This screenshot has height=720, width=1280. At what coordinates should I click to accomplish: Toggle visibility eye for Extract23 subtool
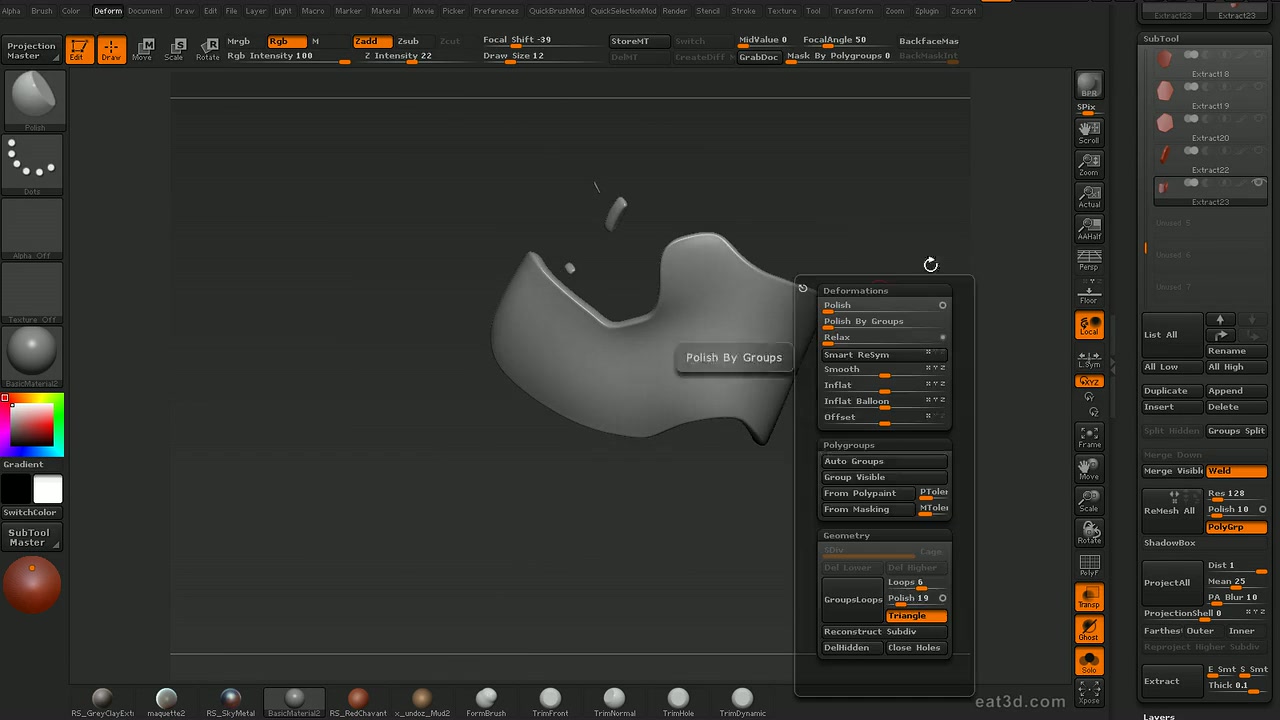[x=1258, y=183]
